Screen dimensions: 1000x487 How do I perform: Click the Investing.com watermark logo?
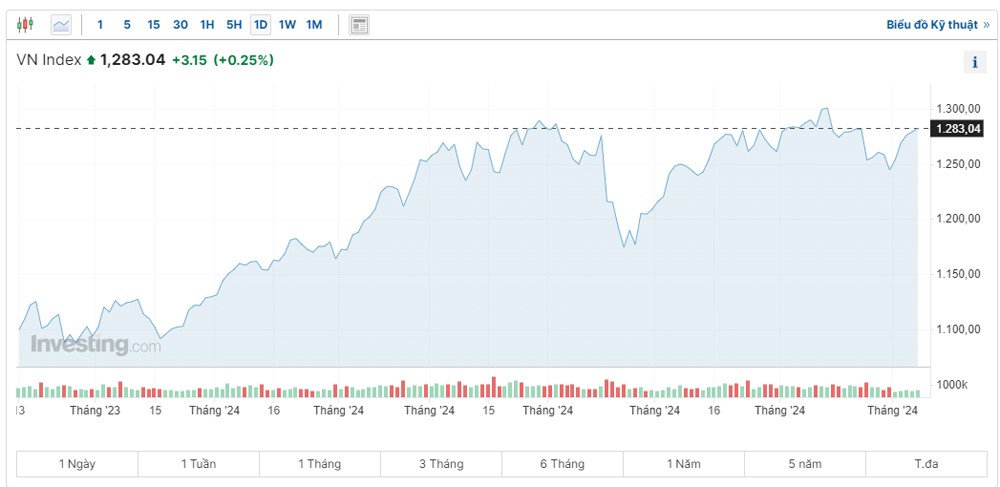point(95,345)
